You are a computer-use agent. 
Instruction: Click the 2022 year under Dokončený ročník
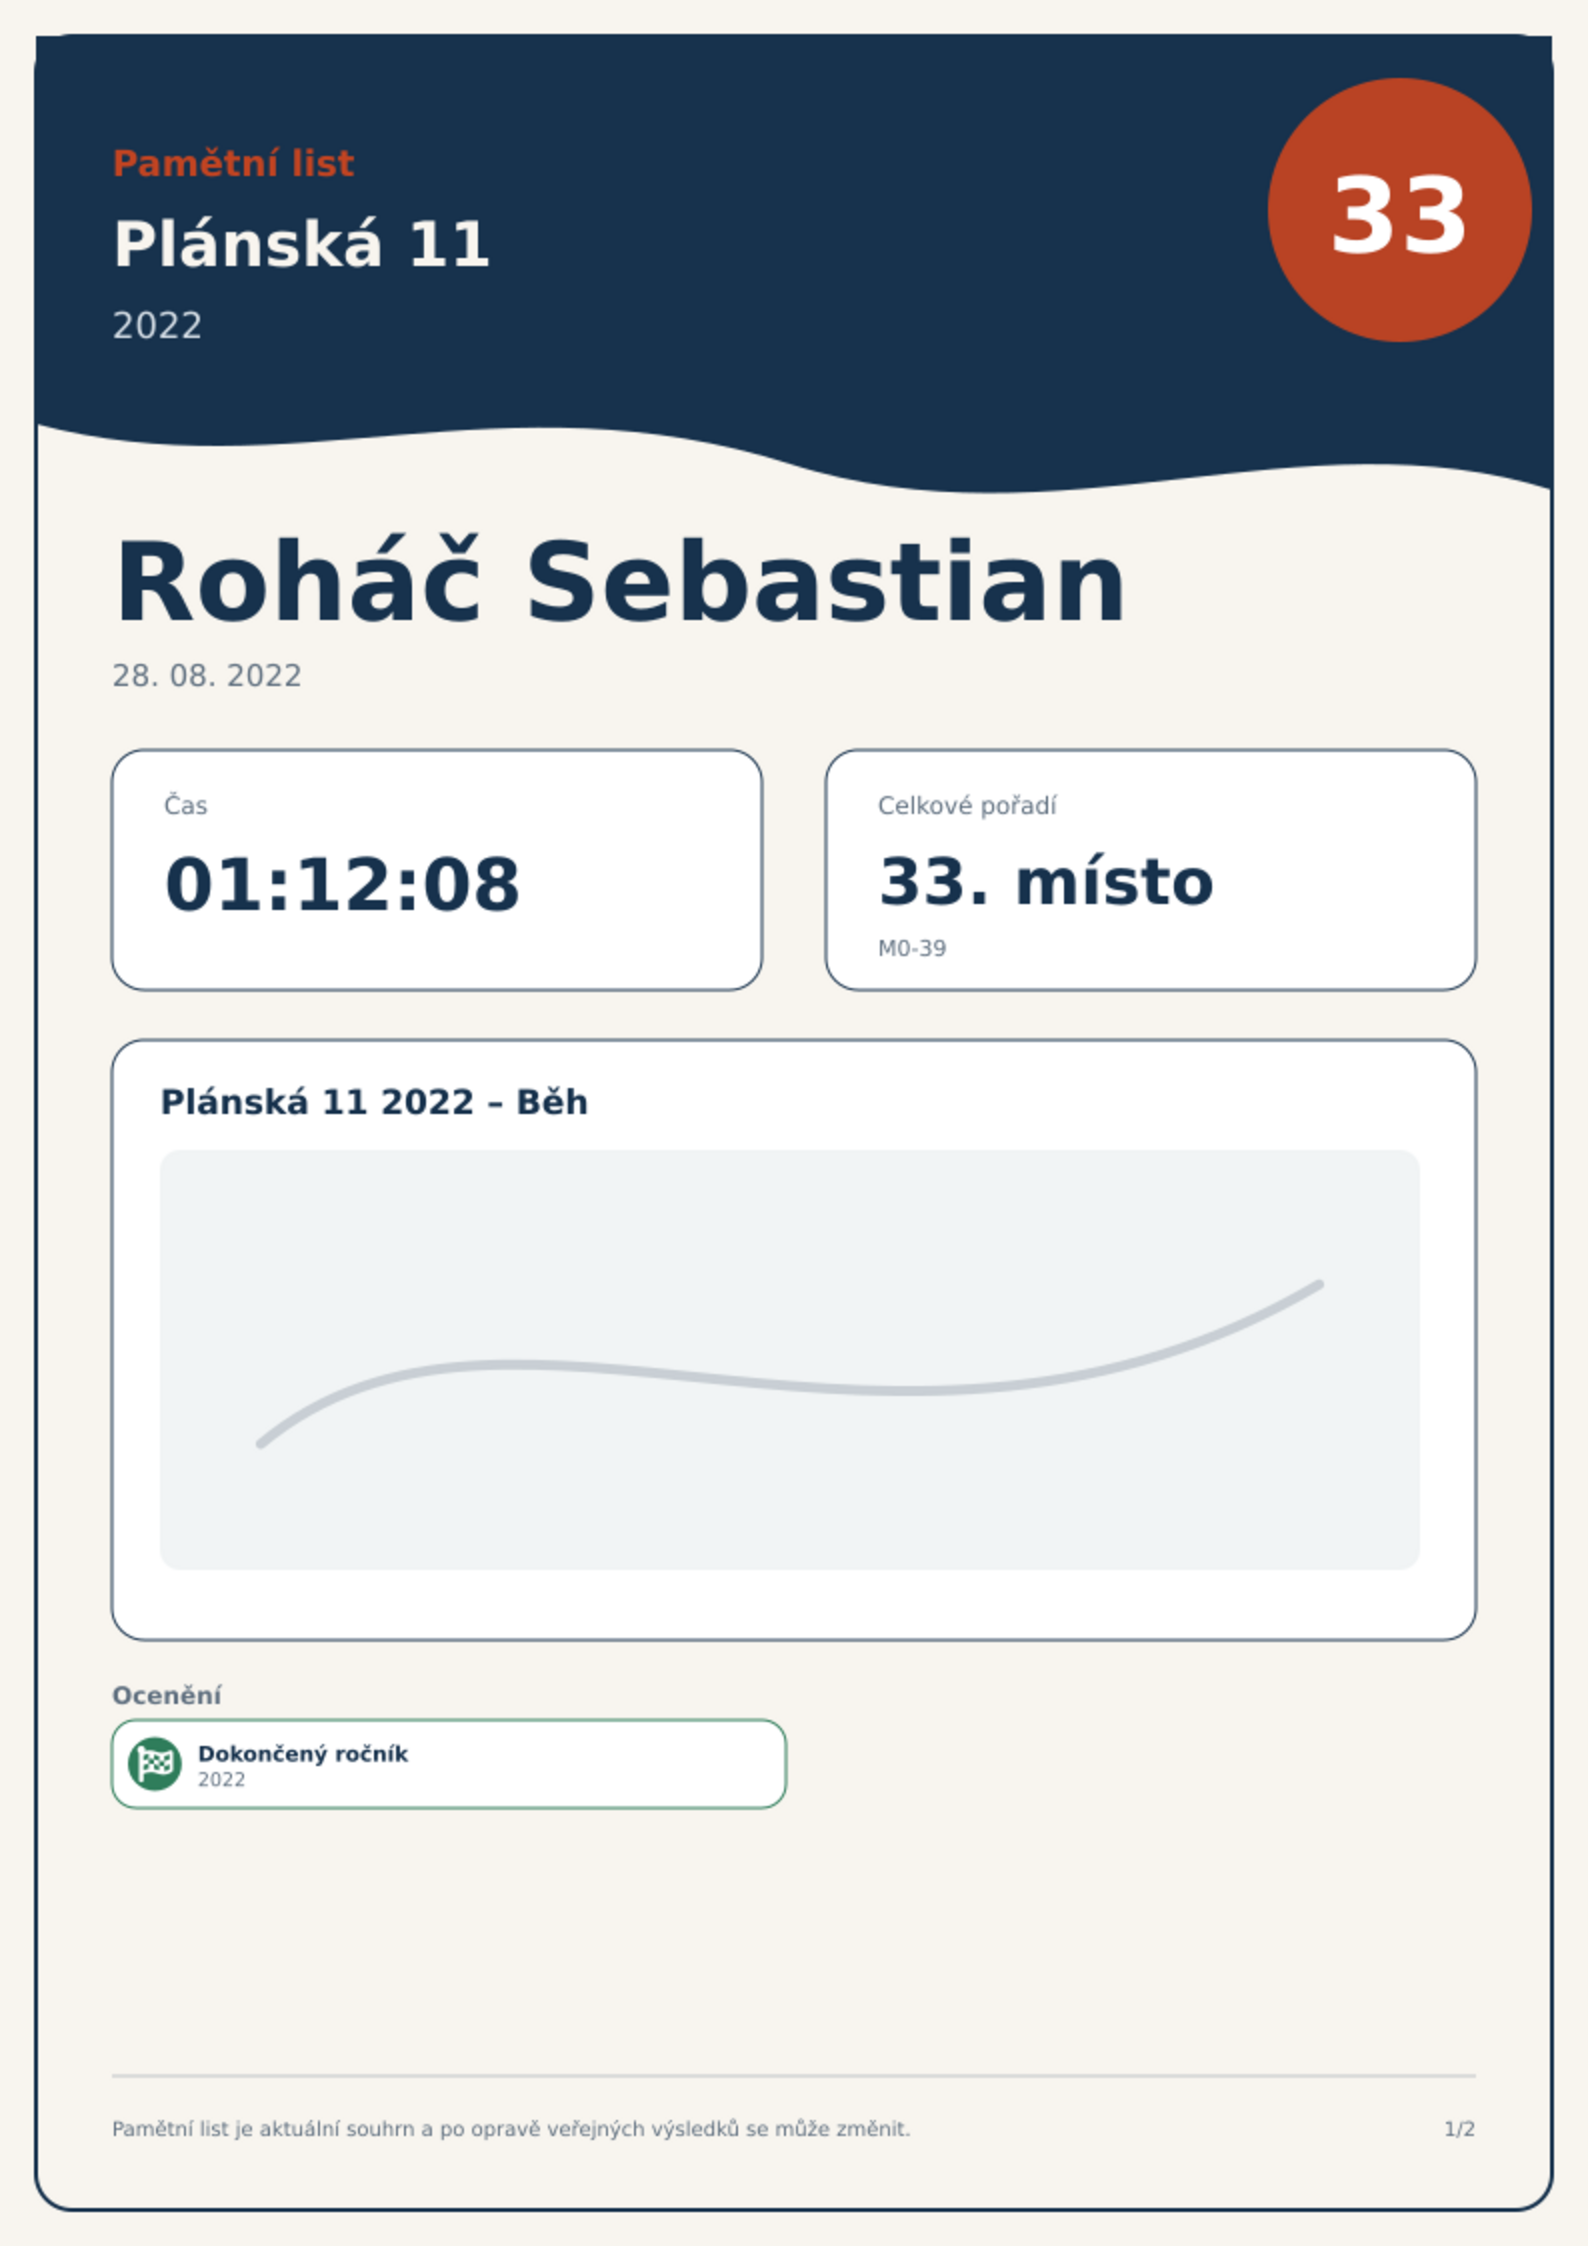pyautogui.click(x=221, y=1779)
